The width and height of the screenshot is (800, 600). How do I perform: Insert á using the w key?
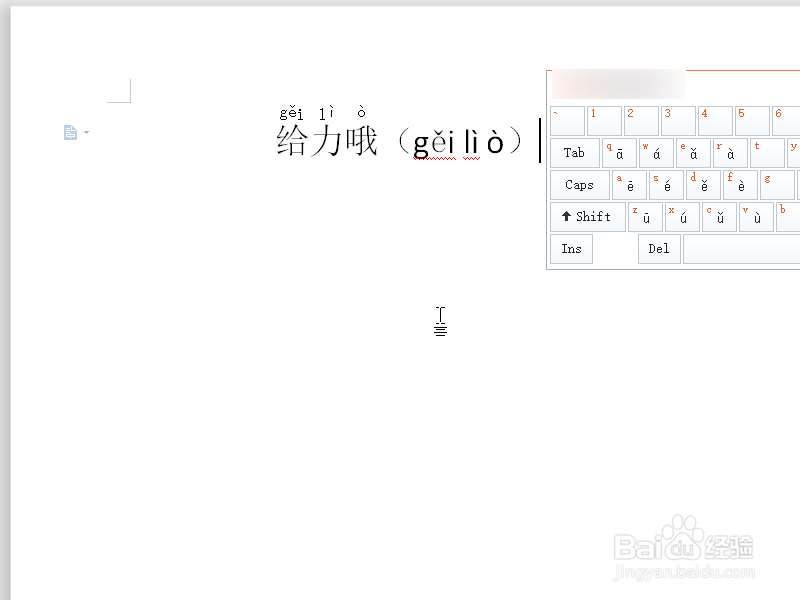tap(656, 153)
